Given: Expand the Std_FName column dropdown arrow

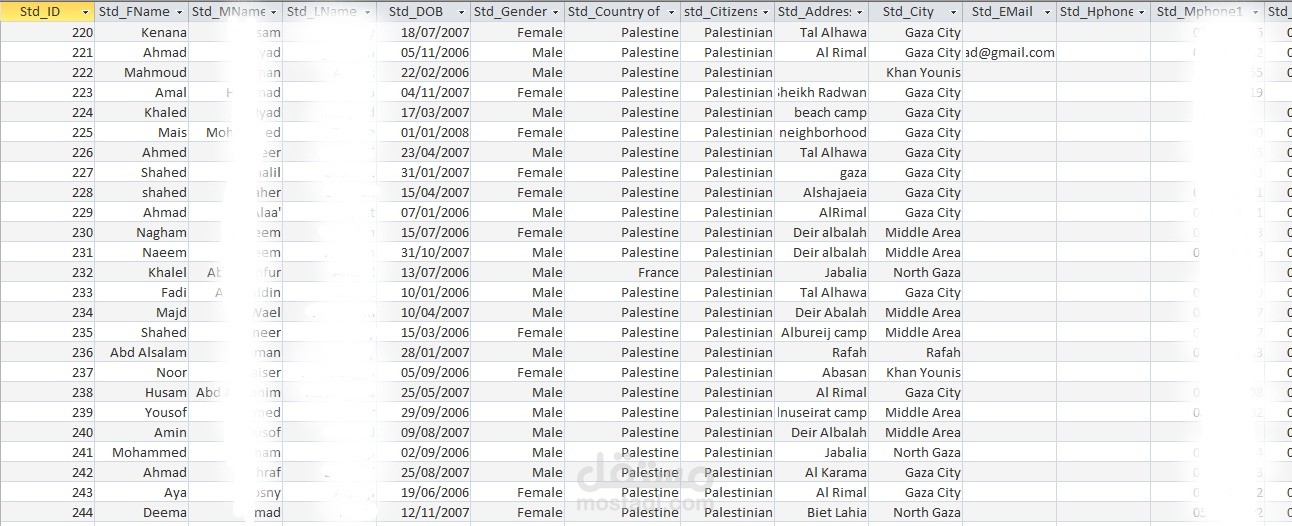Looking at the screenshot, I should [179, 12].
